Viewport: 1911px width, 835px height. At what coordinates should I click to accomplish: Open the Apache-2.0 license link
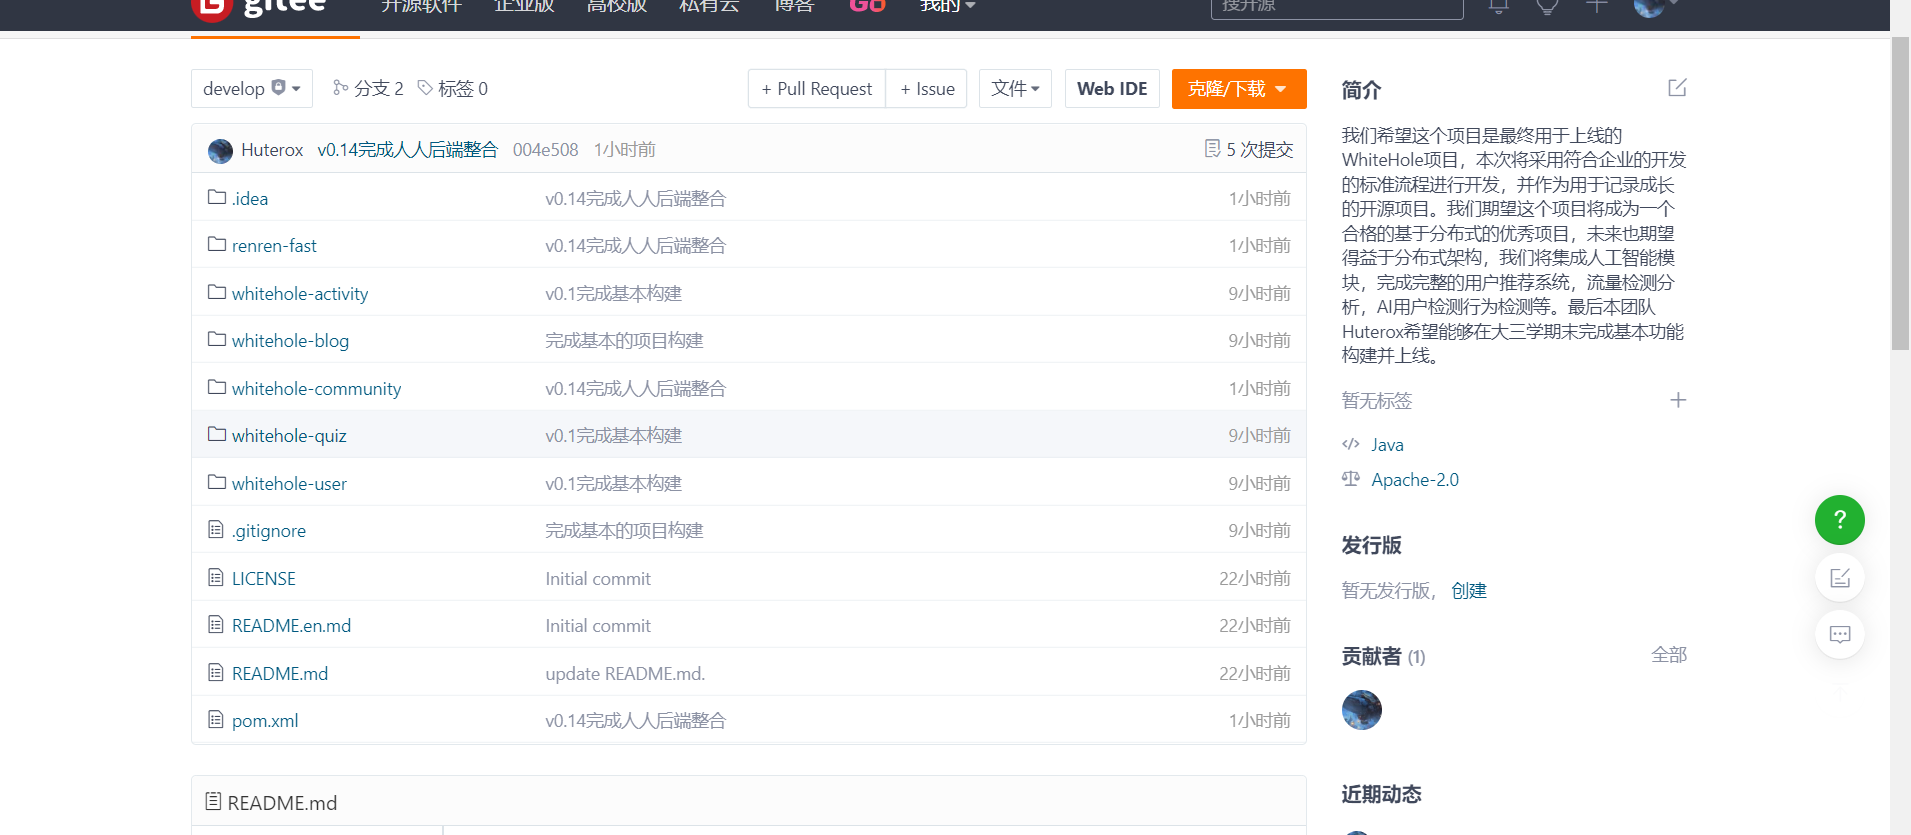coord(1415,479)
